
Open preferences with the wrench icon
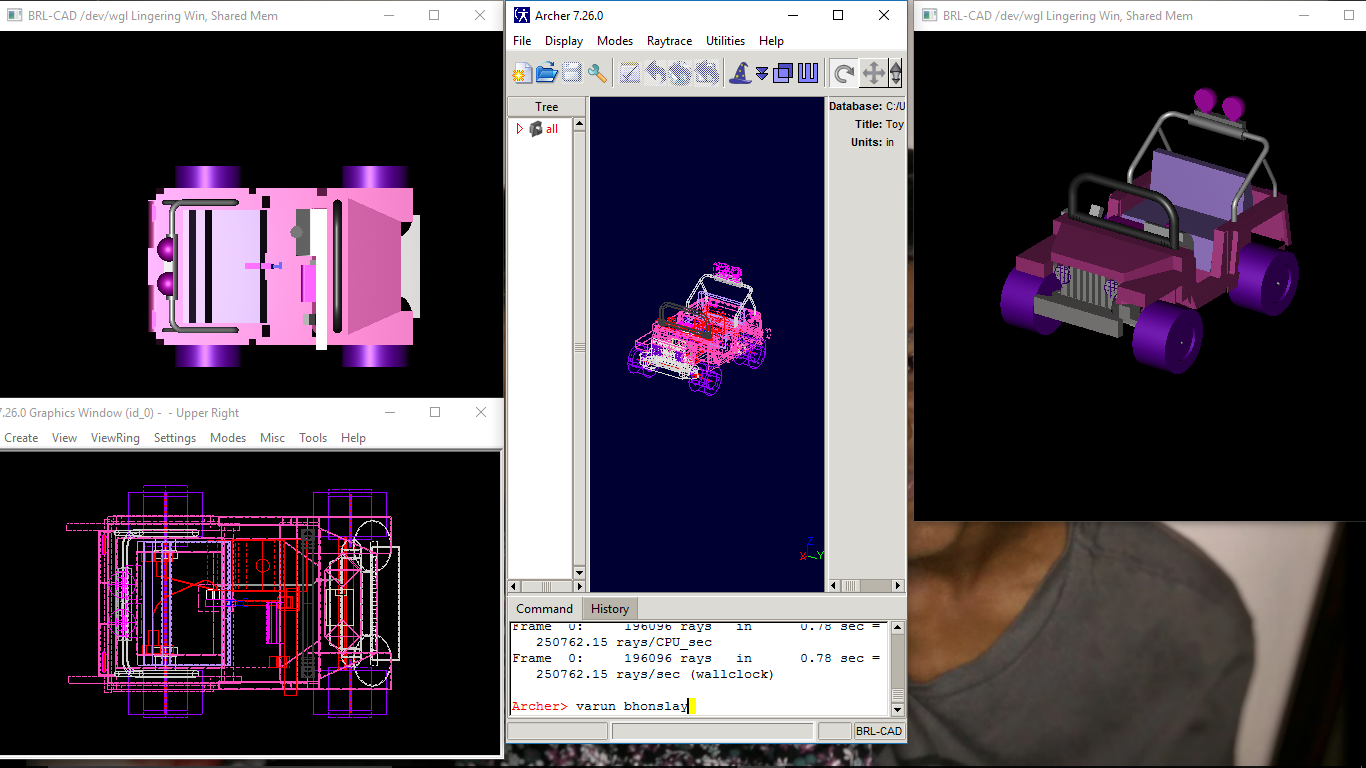[x=597, y=73]
